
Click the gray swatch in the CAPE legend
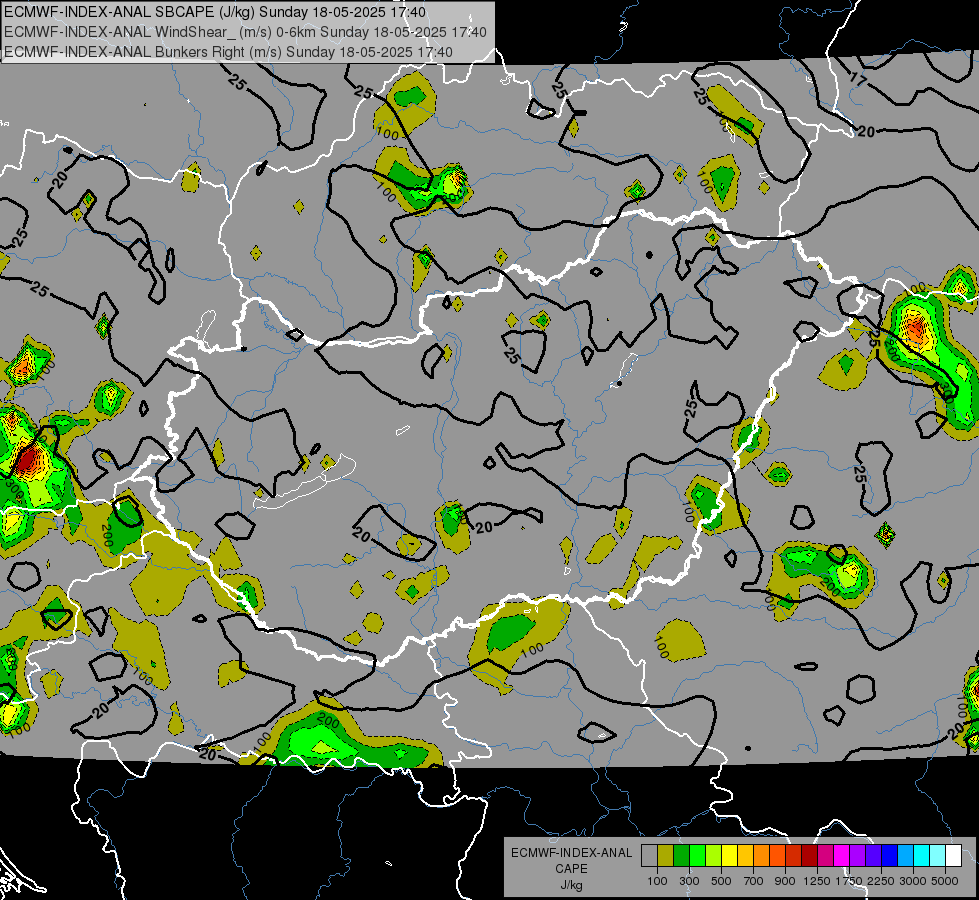(649, 855)
